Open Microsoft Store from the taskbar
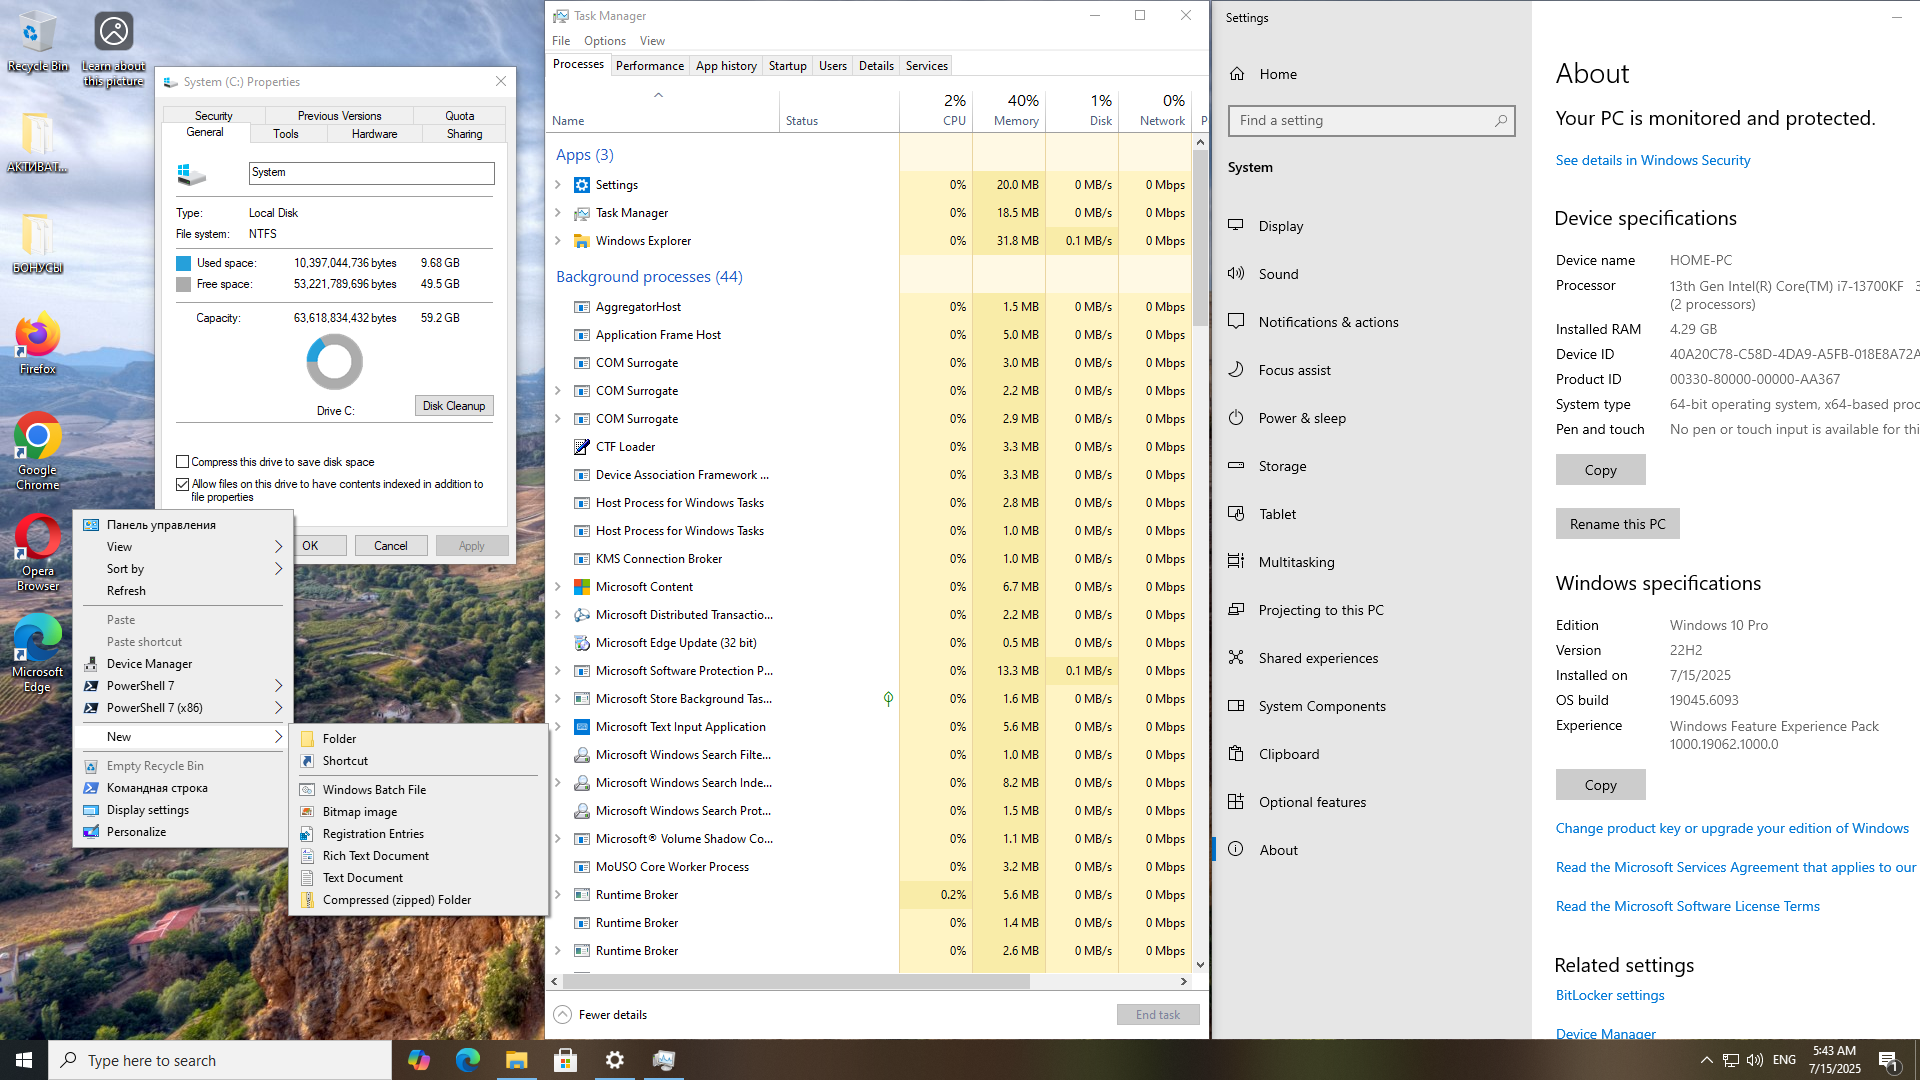The width and height of the screenshot is (1920, 1080). click(x=565, y=1060)
